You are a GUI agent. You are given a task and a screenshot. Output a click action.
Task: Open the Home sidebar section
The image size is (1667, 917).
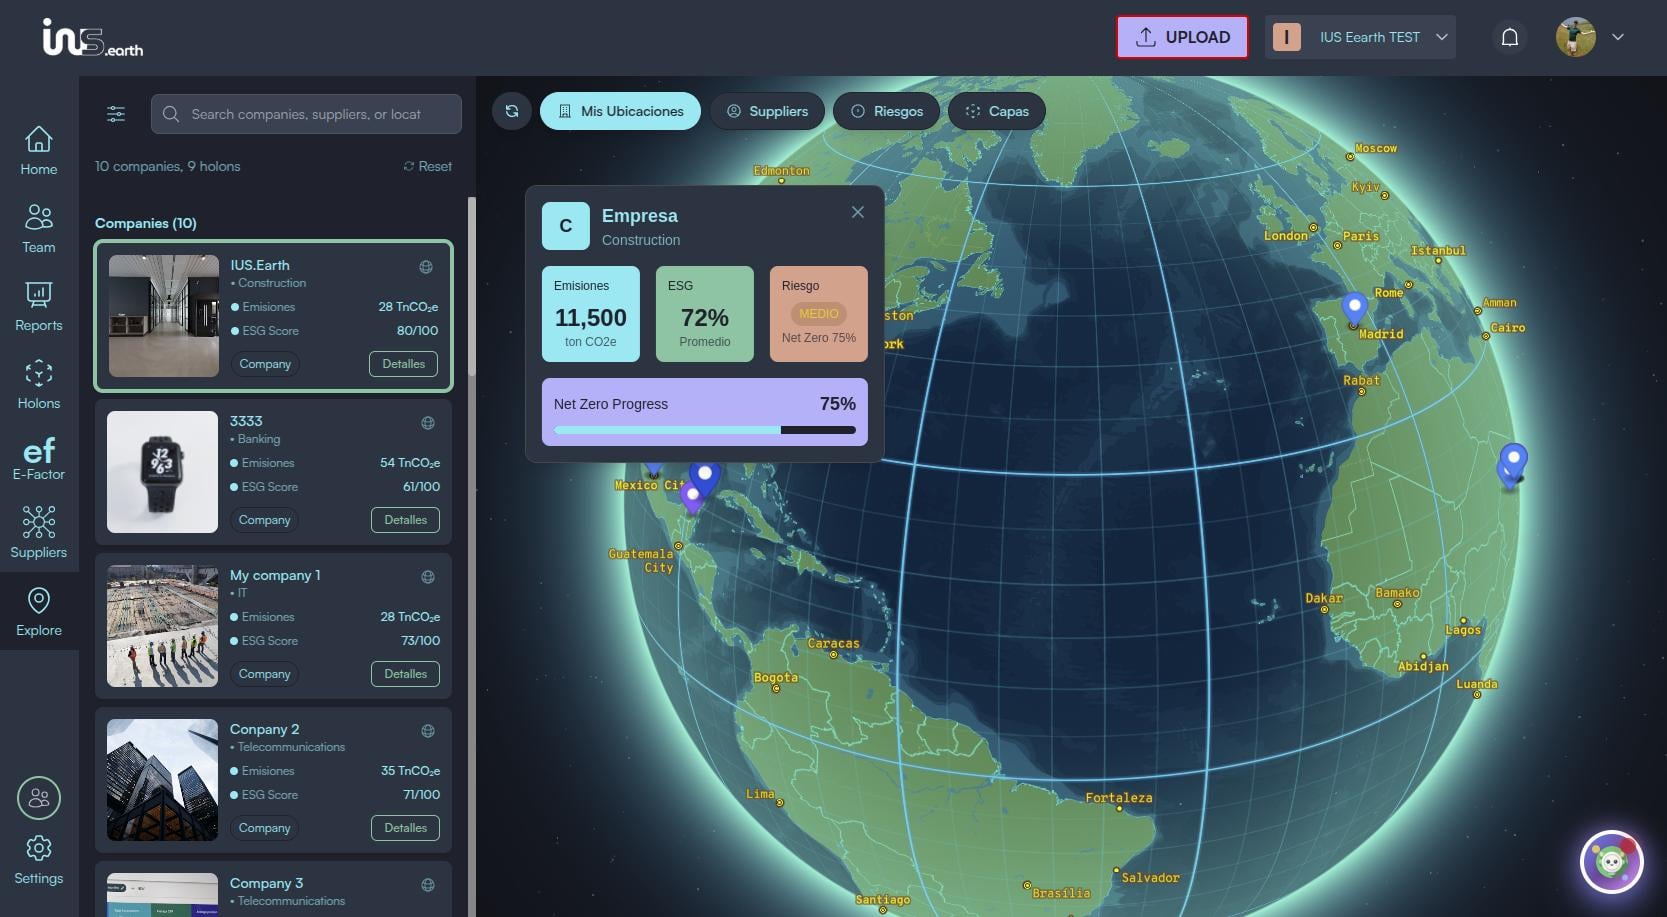click(39, 151)
